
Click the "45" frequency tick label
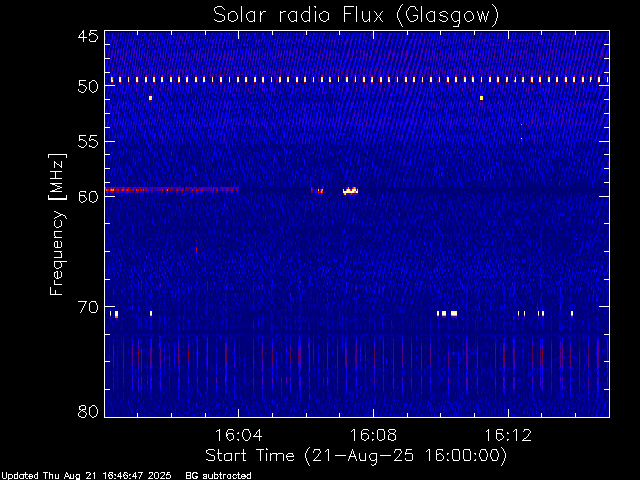tap(88, 36)
